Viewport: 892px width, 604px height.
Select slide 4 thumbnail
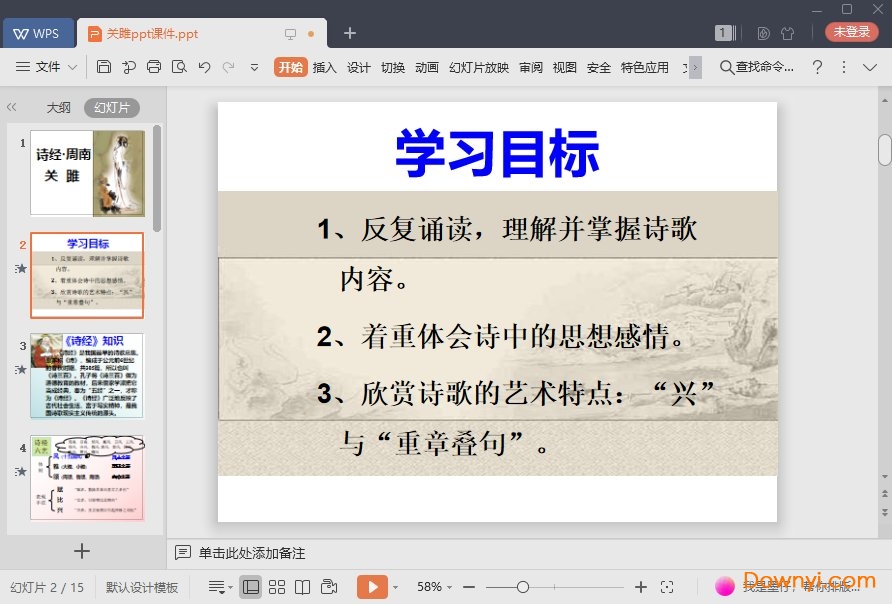click(x=87, y=477)
